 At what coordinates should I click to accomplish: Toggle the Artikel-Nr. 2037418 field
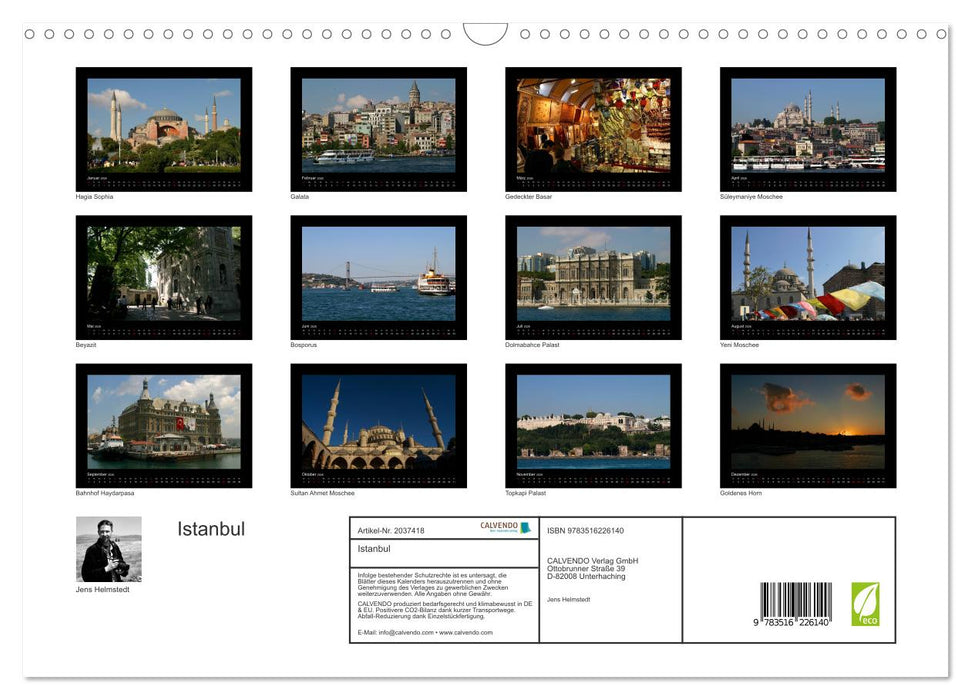click(391, 530)
